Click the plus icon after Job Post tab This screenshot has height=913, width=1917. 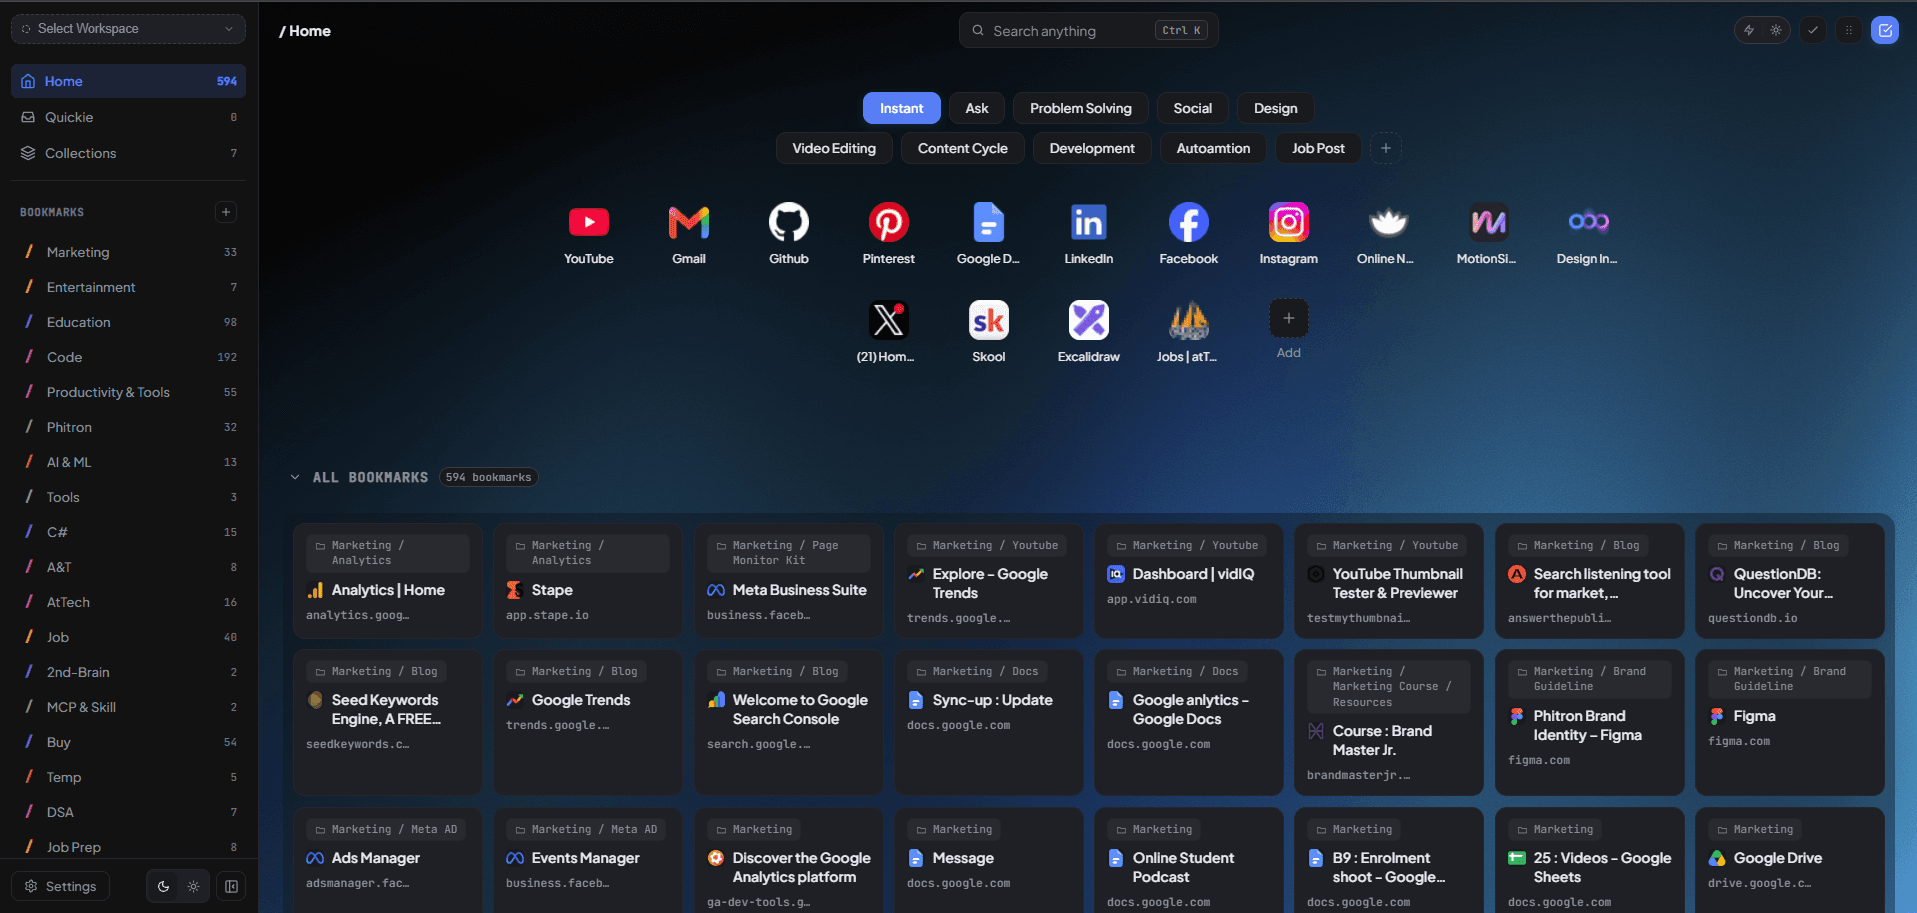click(1386, 148)
